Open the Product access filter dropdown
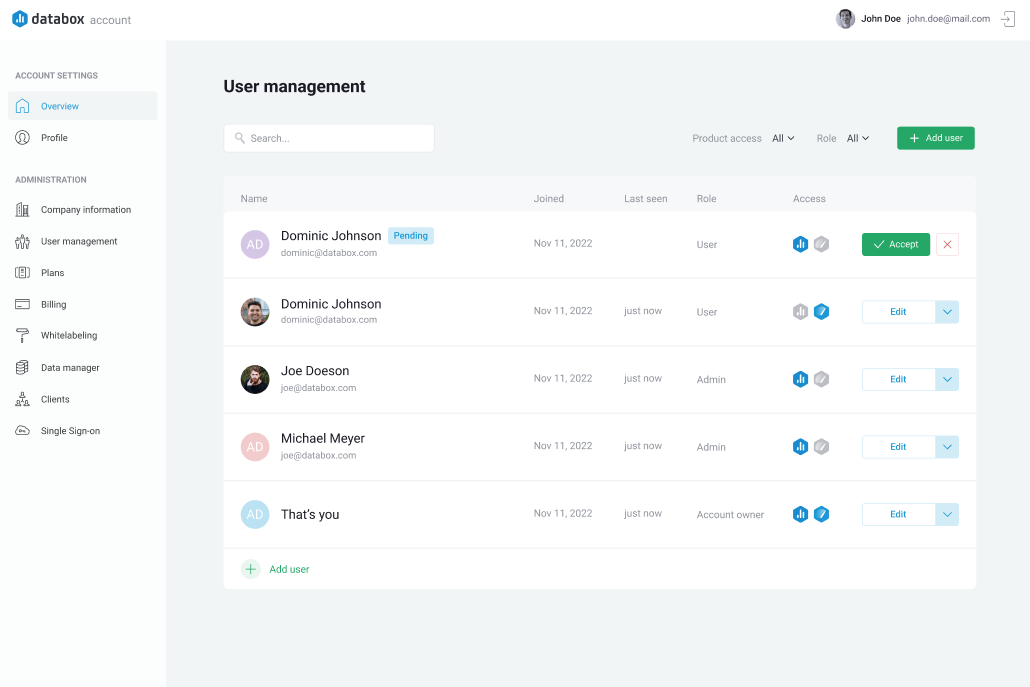1030x687 pixels. point(783,138)
